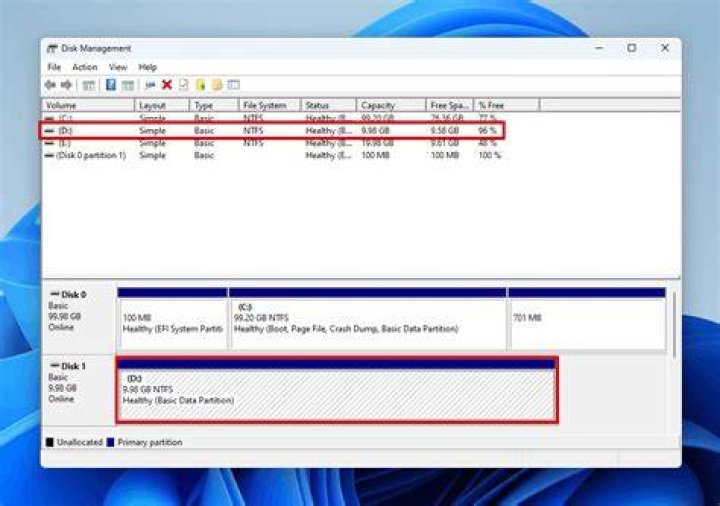Viewport: 720px width, 506px height.
Task: Click the Show/Hide Console Tree toolbar icon
Action: [x=88, y=85]
